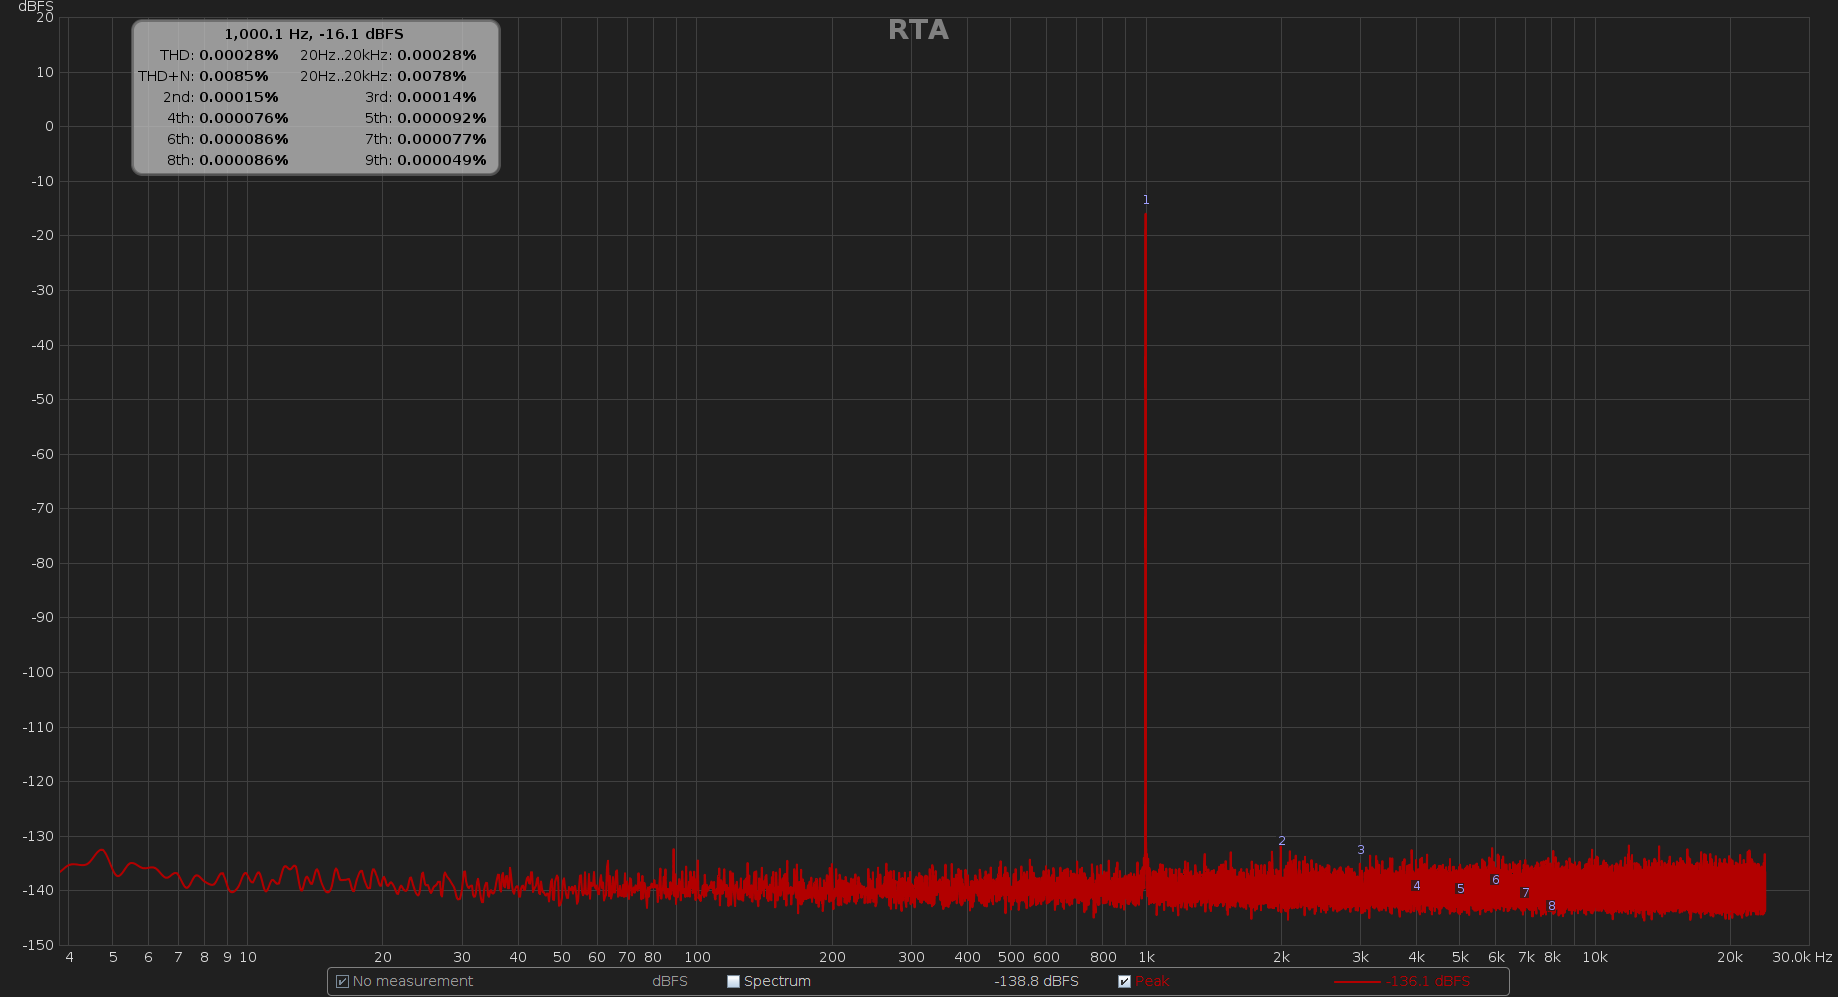This screenshot has width=1838, height=997.
Task: Click the 7th harmonic value 0.000077%
Action: [442, 139]
